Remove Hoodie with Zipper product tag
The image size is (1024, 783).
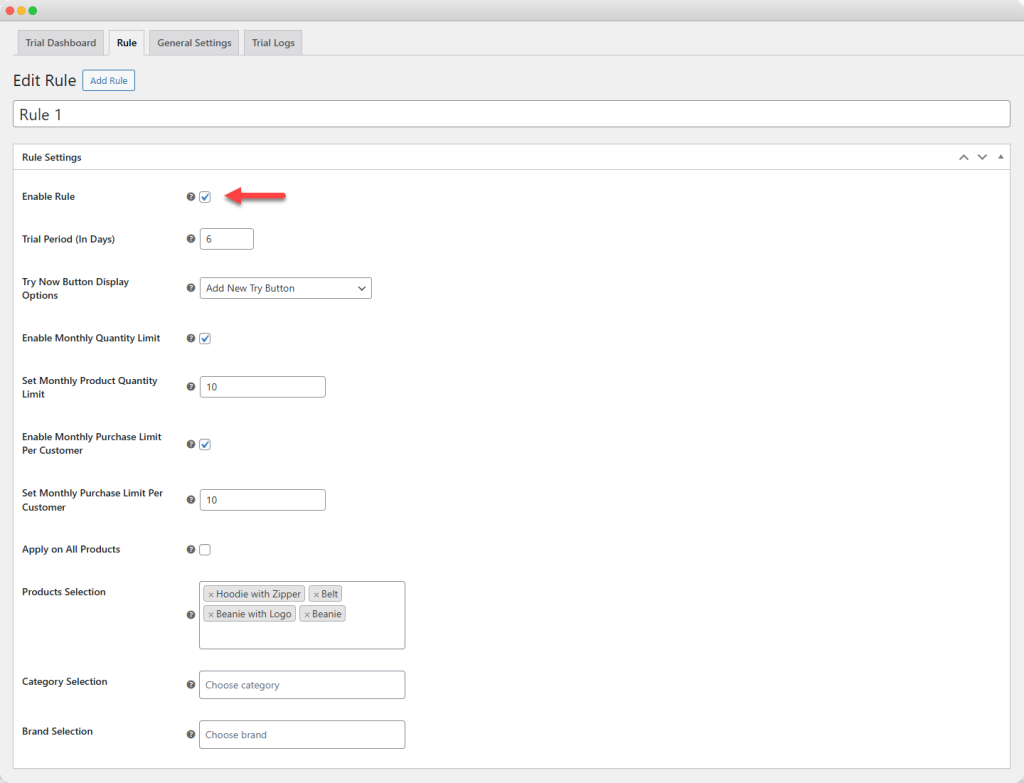(x=211, y=594)
